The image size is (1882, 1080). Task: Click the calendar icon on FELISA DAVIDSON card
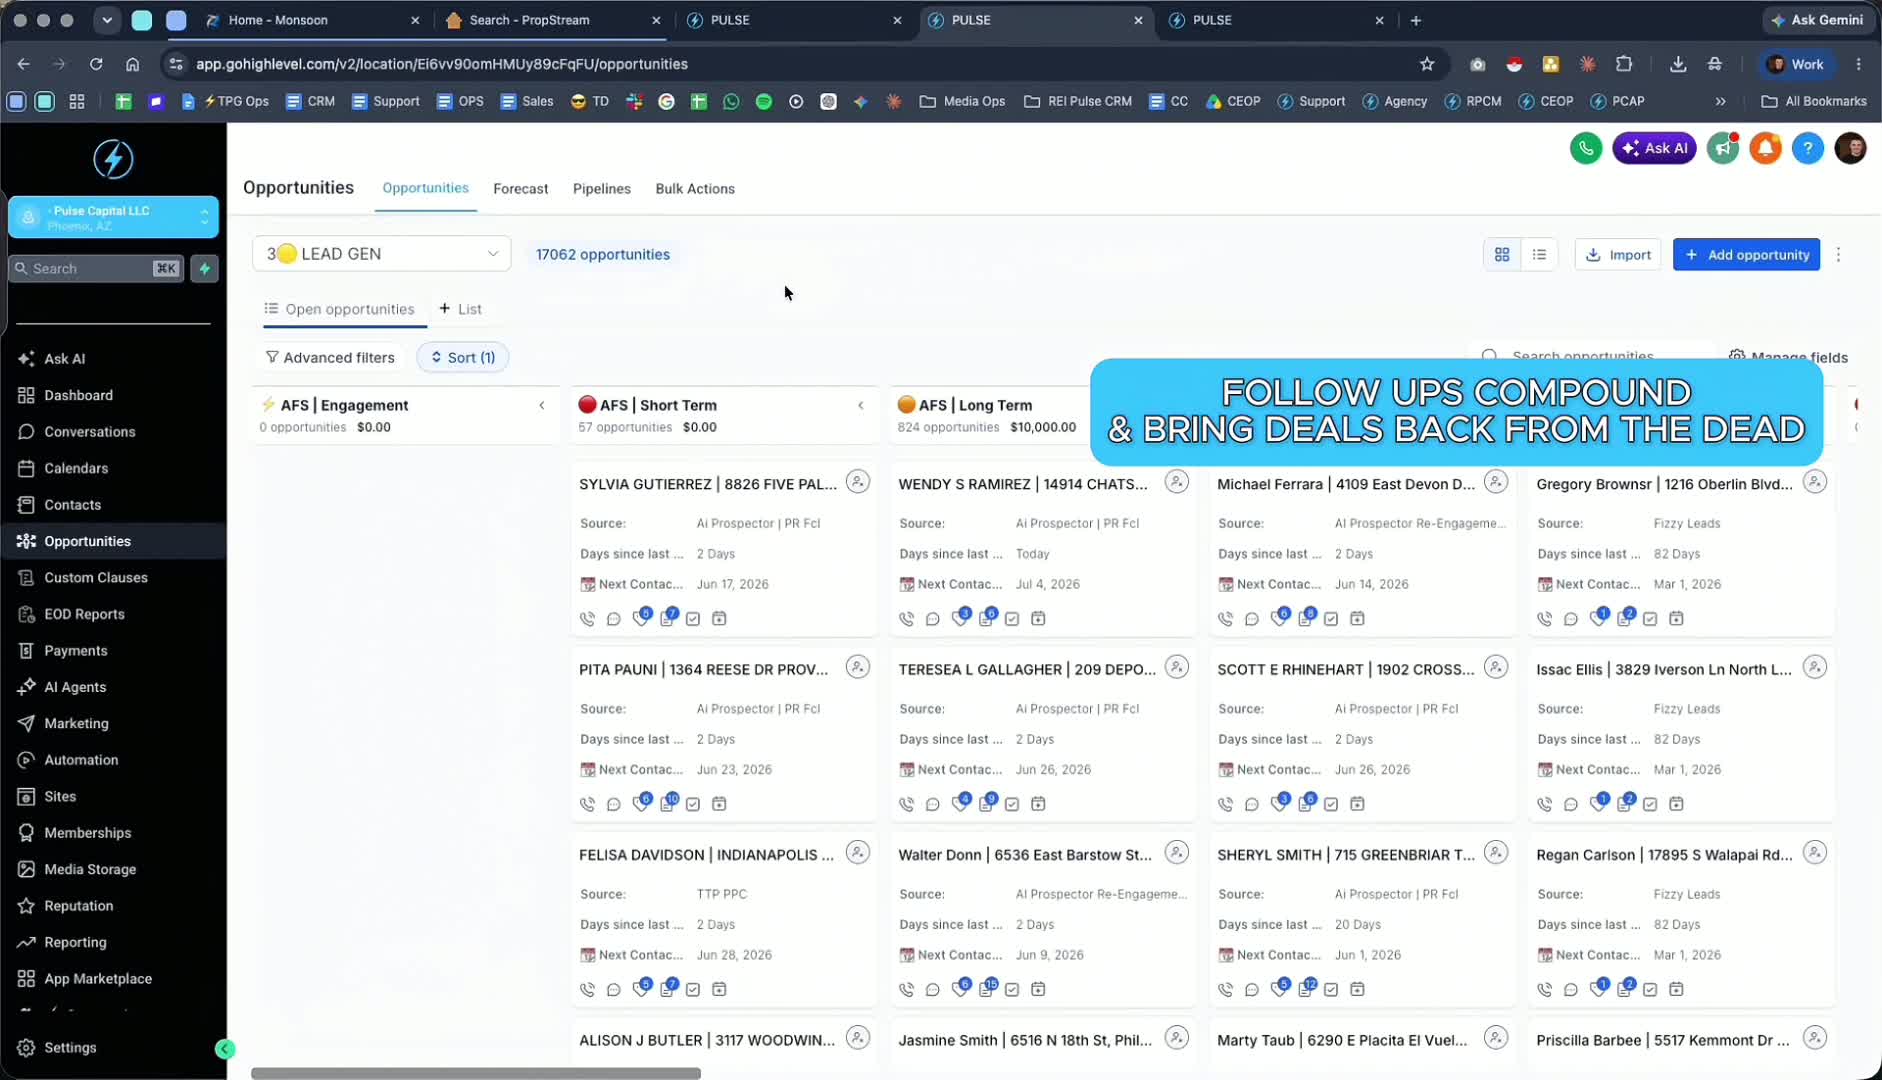pyautogui.click(x=719, y=989)
